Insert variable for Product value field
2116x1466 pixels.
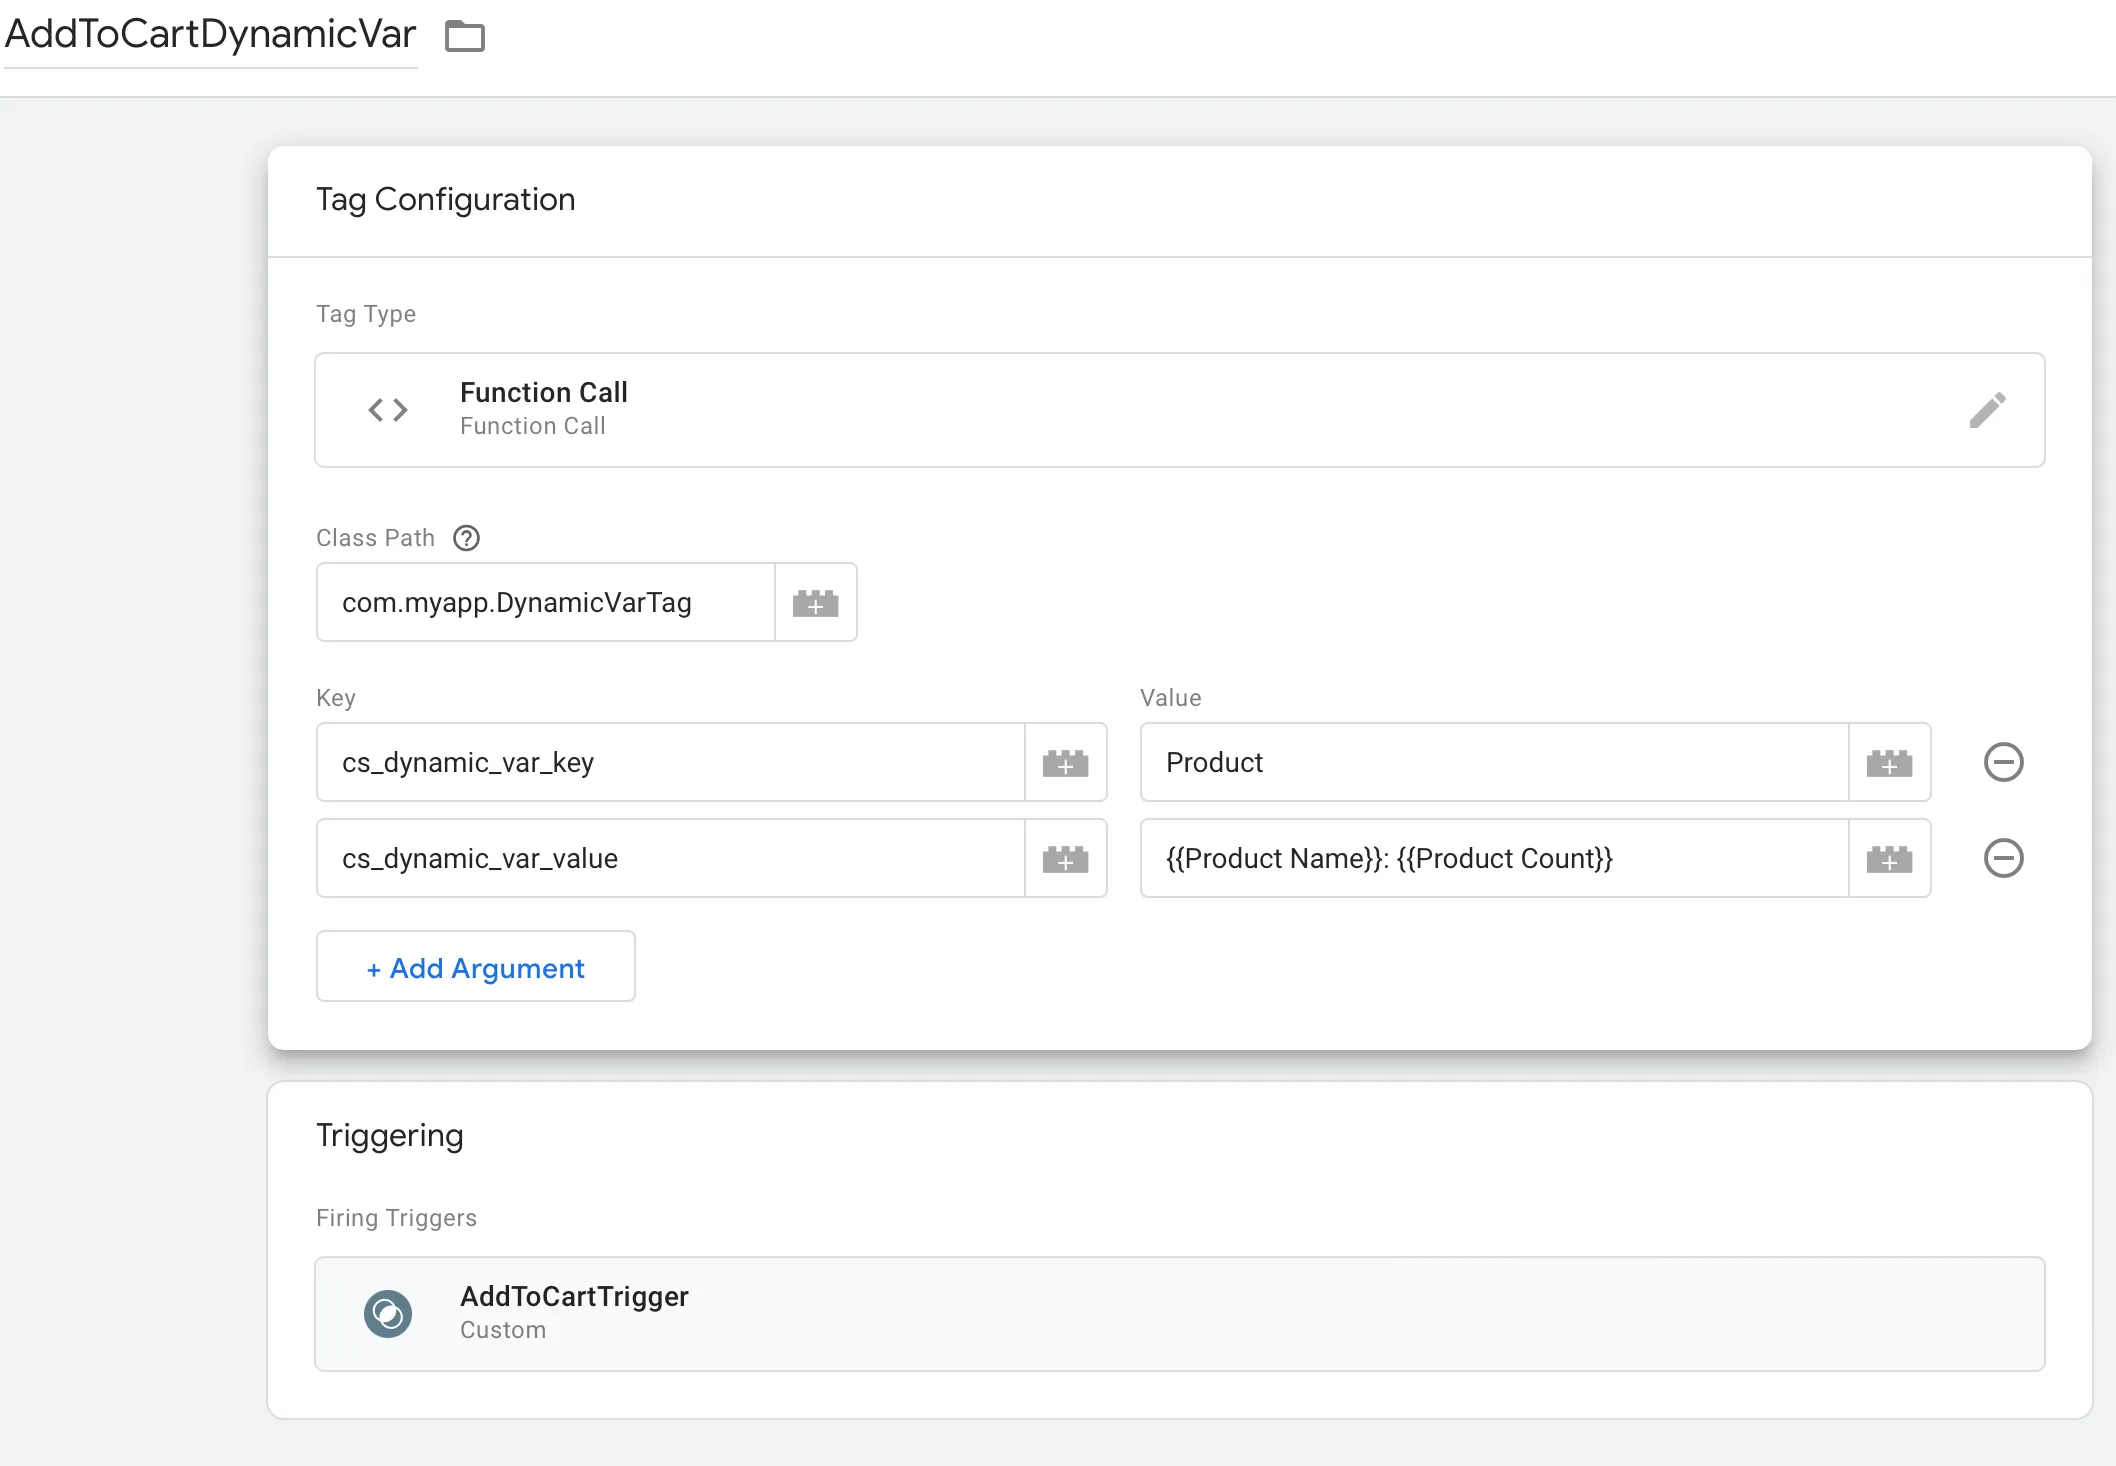(x=1889, y=763)
